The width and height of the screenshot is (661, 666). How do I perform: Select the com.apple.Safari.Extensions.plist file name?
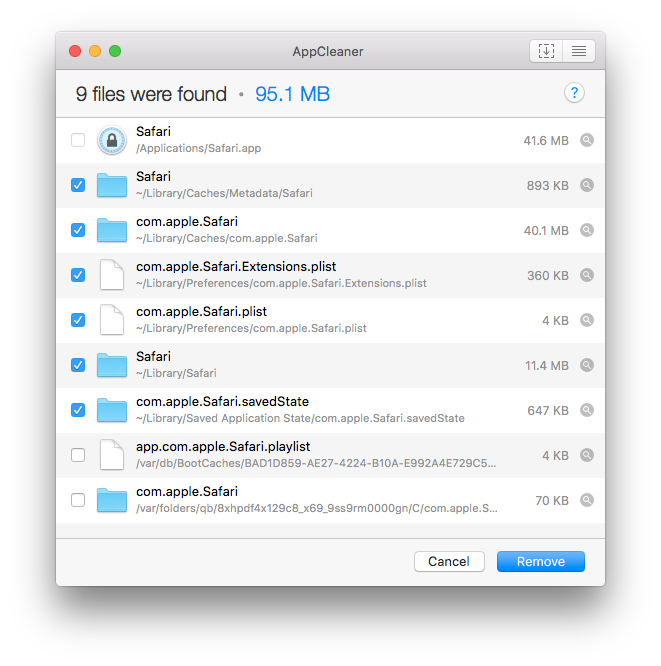click(x=236, y=266)
